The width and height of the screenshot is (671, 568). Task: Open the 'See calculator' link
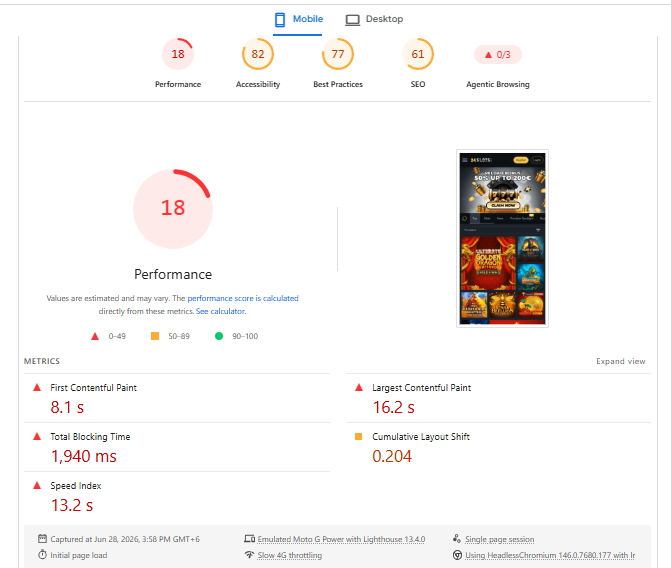point(220,311)
